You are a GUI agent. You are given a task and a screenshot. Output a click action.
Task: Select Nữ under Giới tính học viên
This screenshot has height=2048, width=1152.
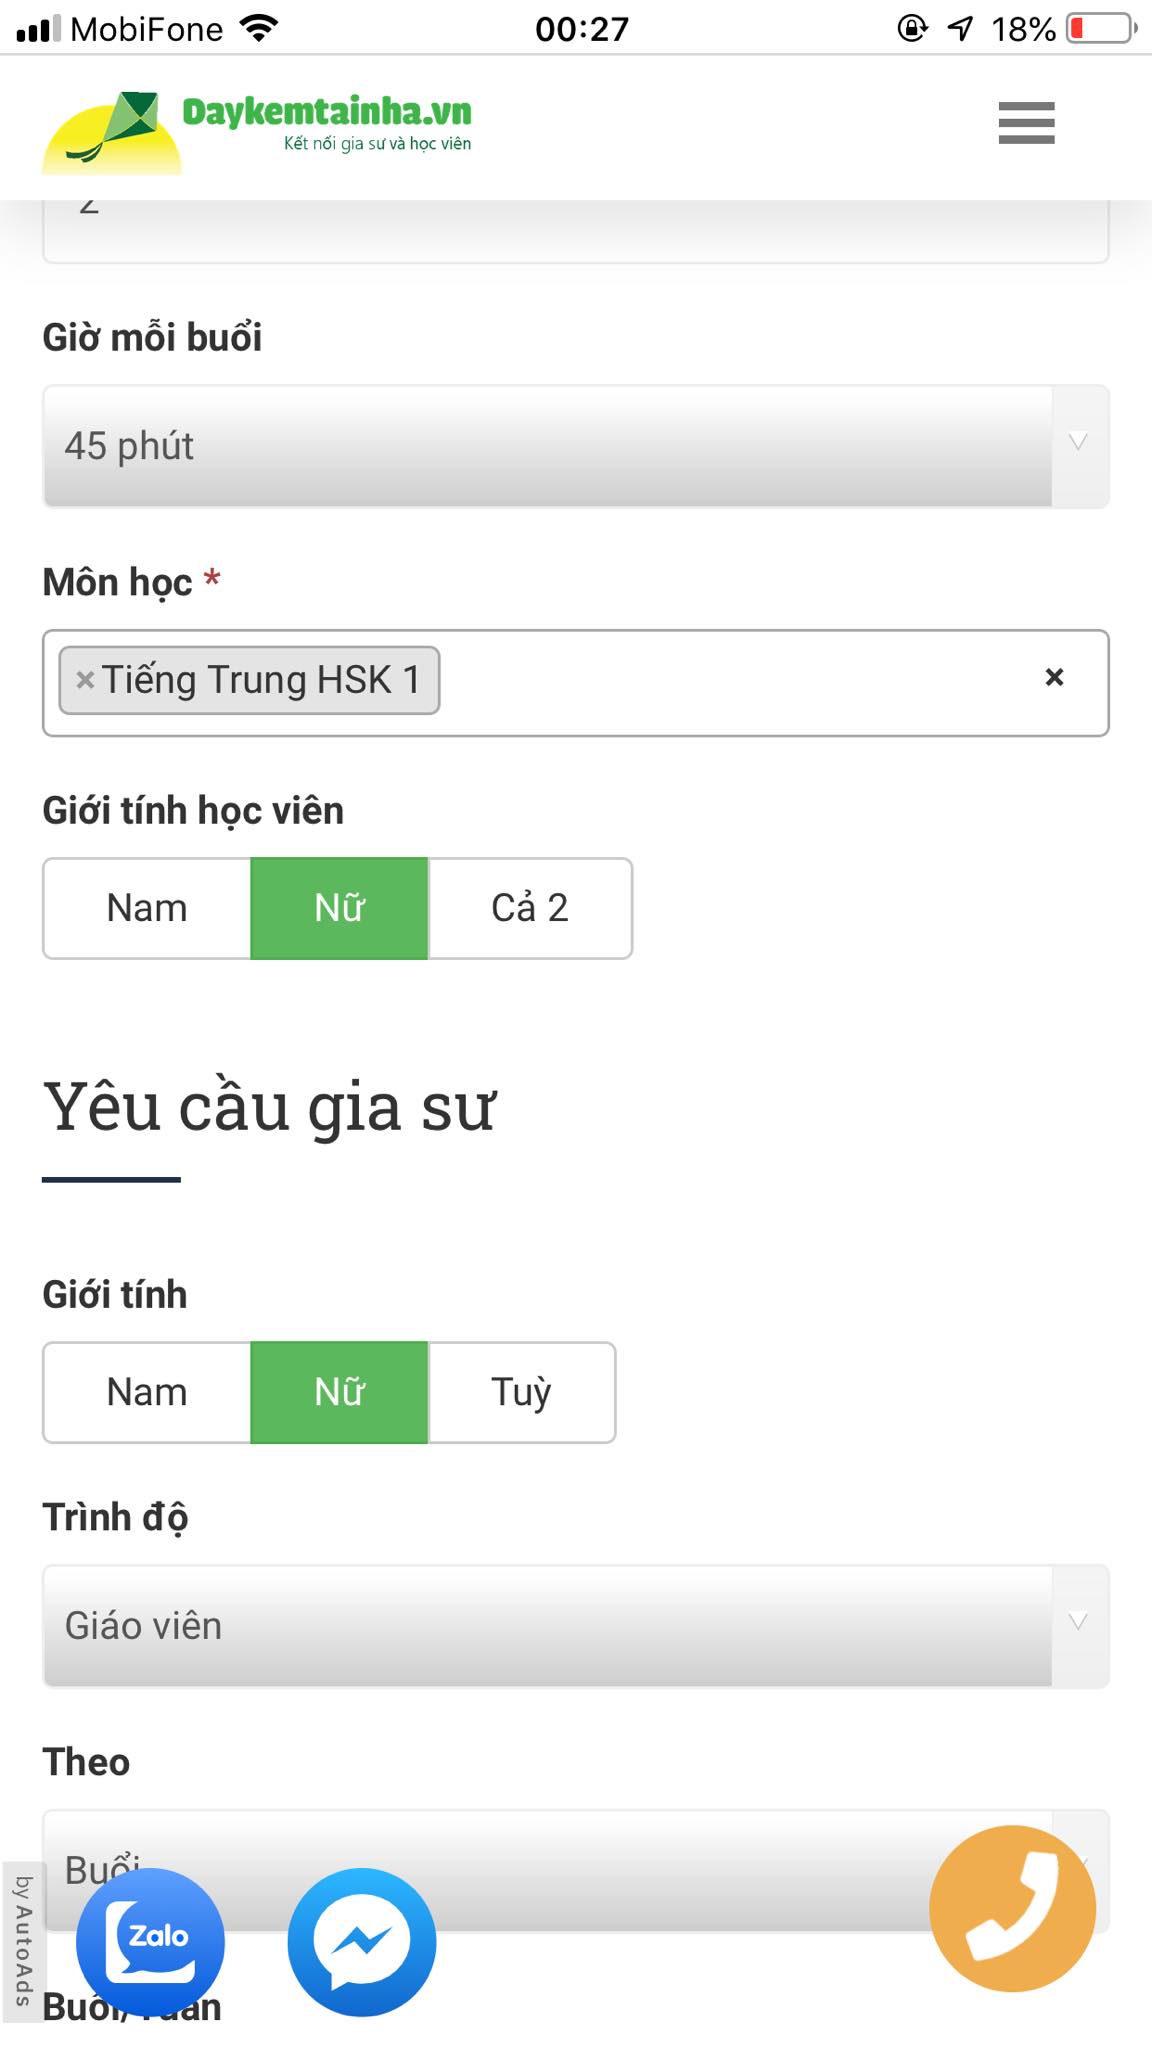coord(338,908)
